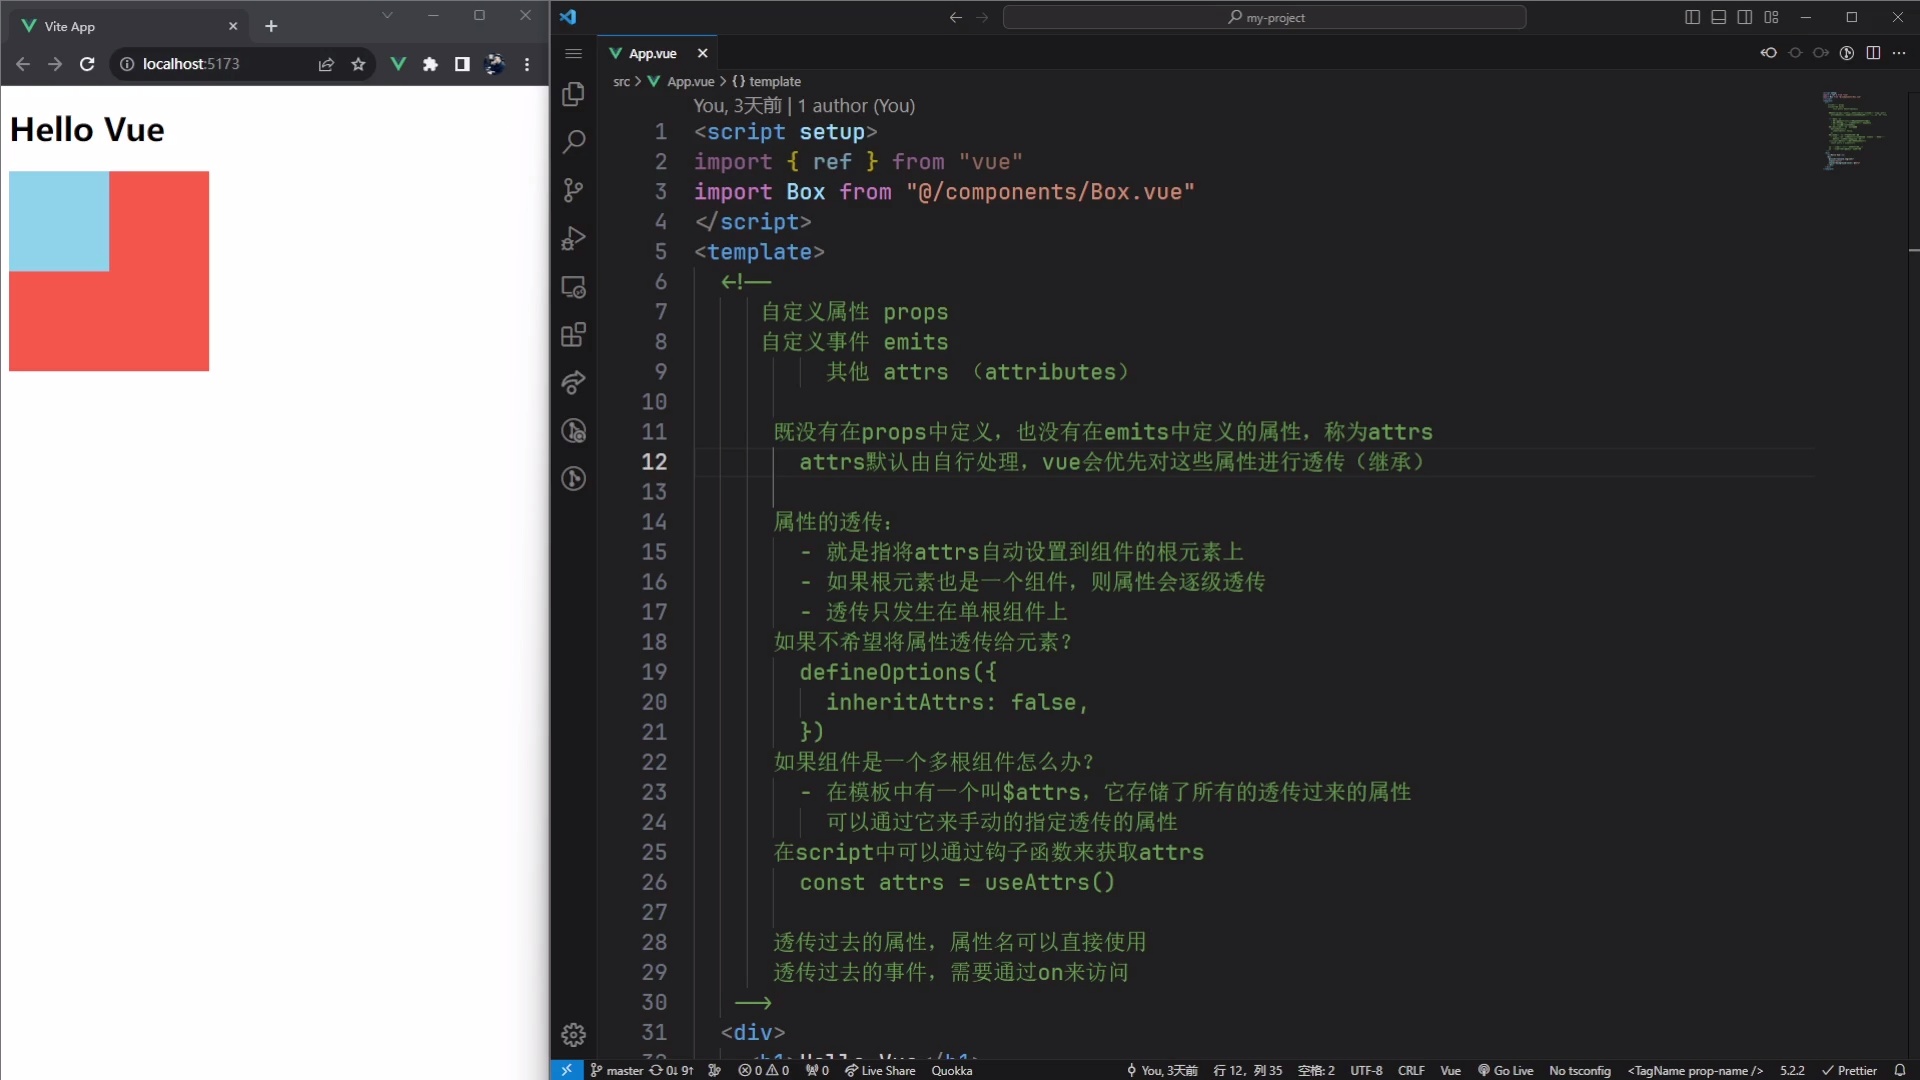Open the Search view in the activity bar
Viewport: 1920px width, 1080px height.
click(574, 142)
